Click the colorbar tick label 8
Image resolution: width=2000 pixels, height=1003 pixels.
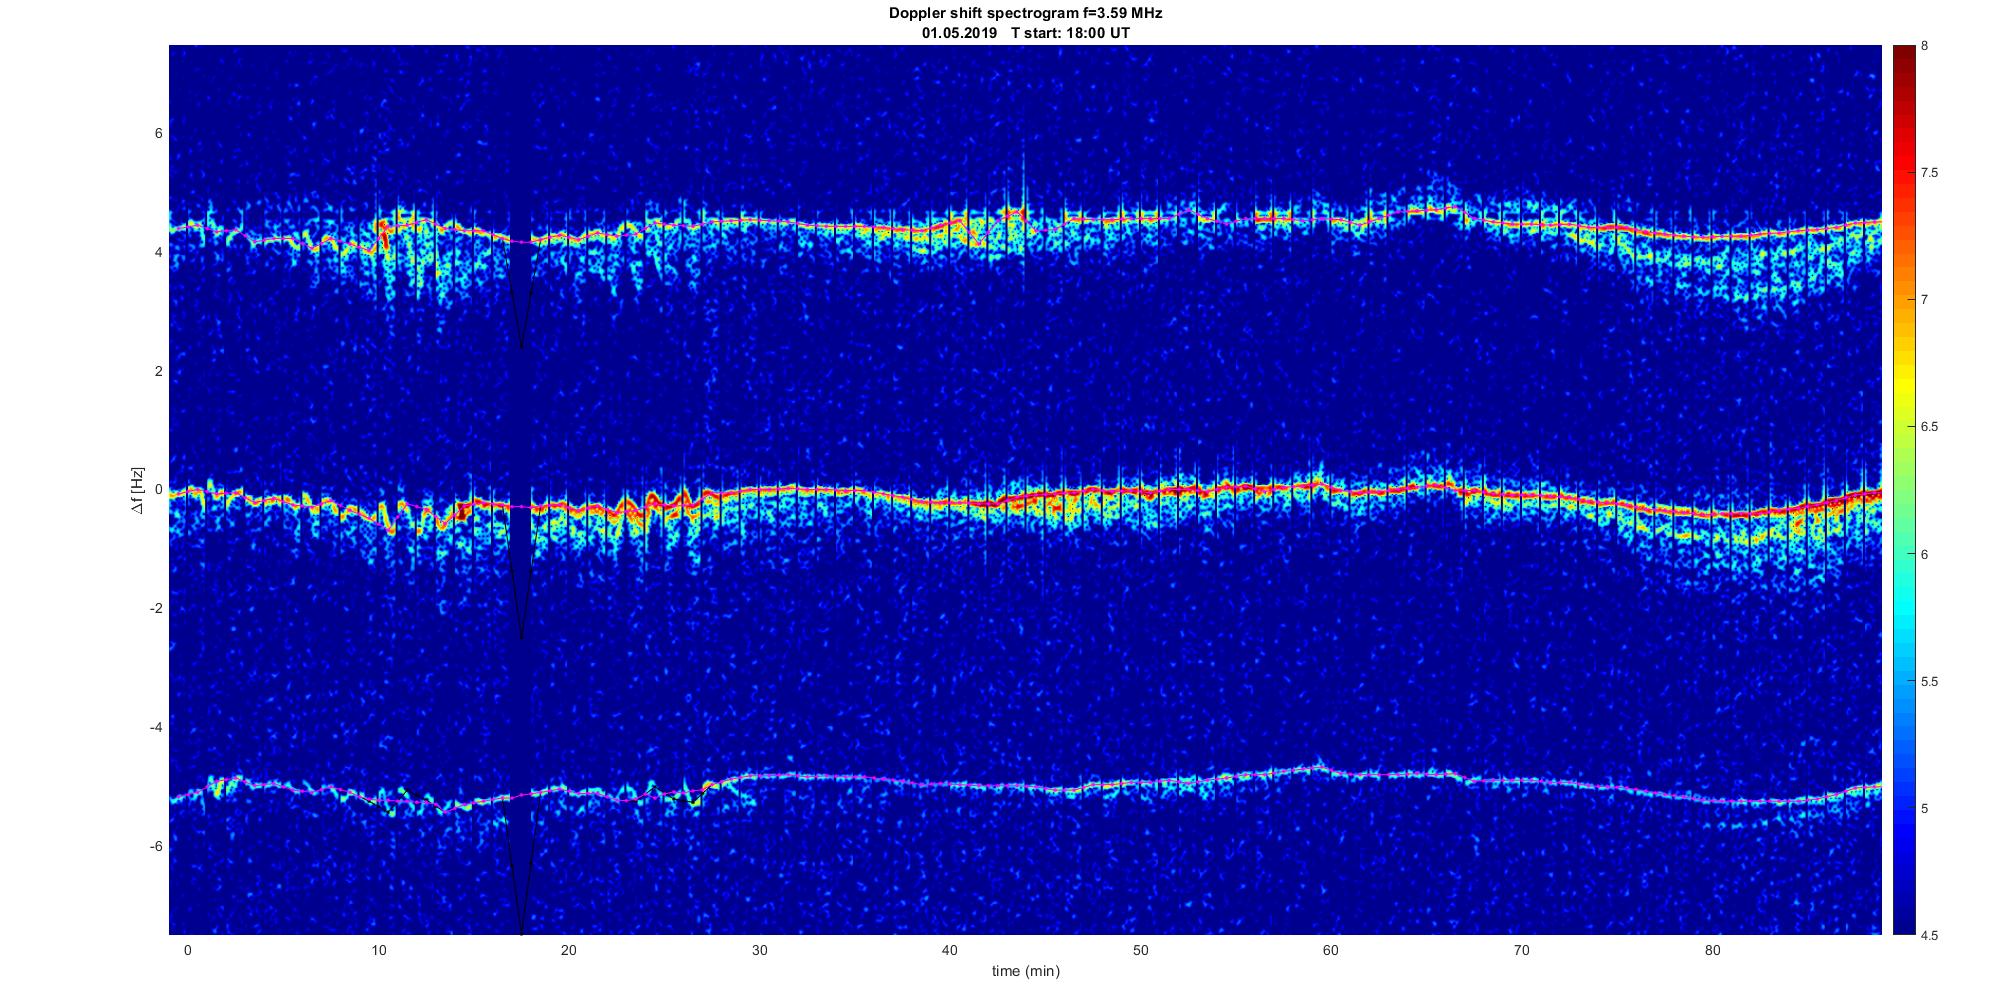click(x=1924, y=46)
